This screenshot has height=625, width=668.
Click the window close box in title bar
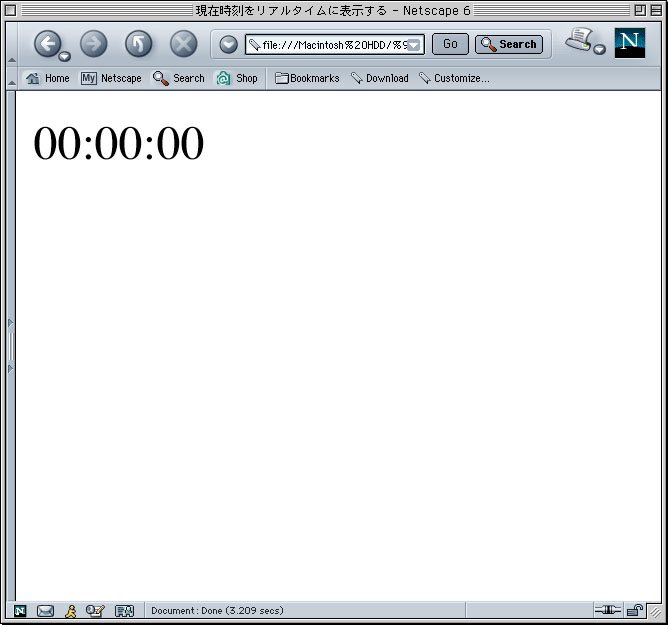10,10
